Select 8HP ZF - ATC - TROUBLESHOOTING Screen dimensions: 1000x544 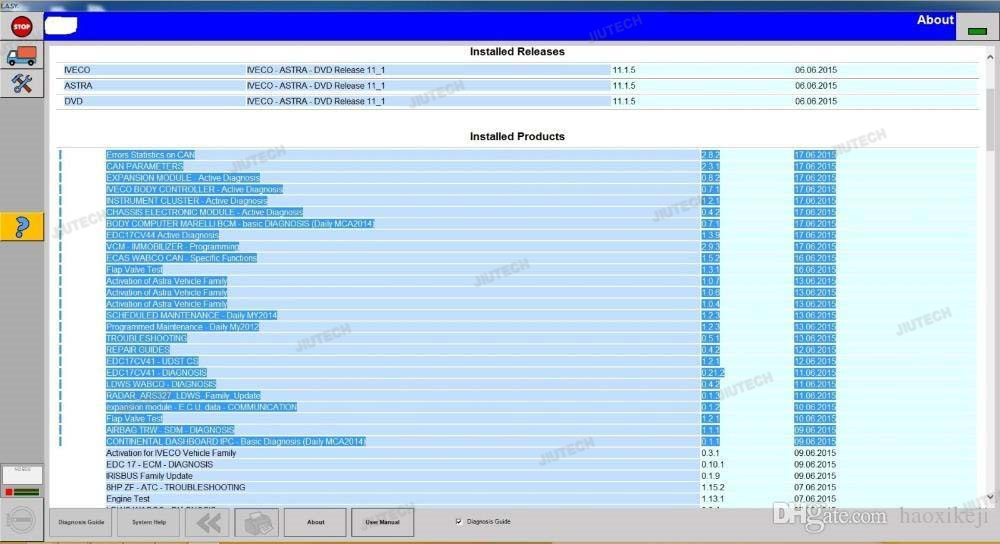[517, 488]
